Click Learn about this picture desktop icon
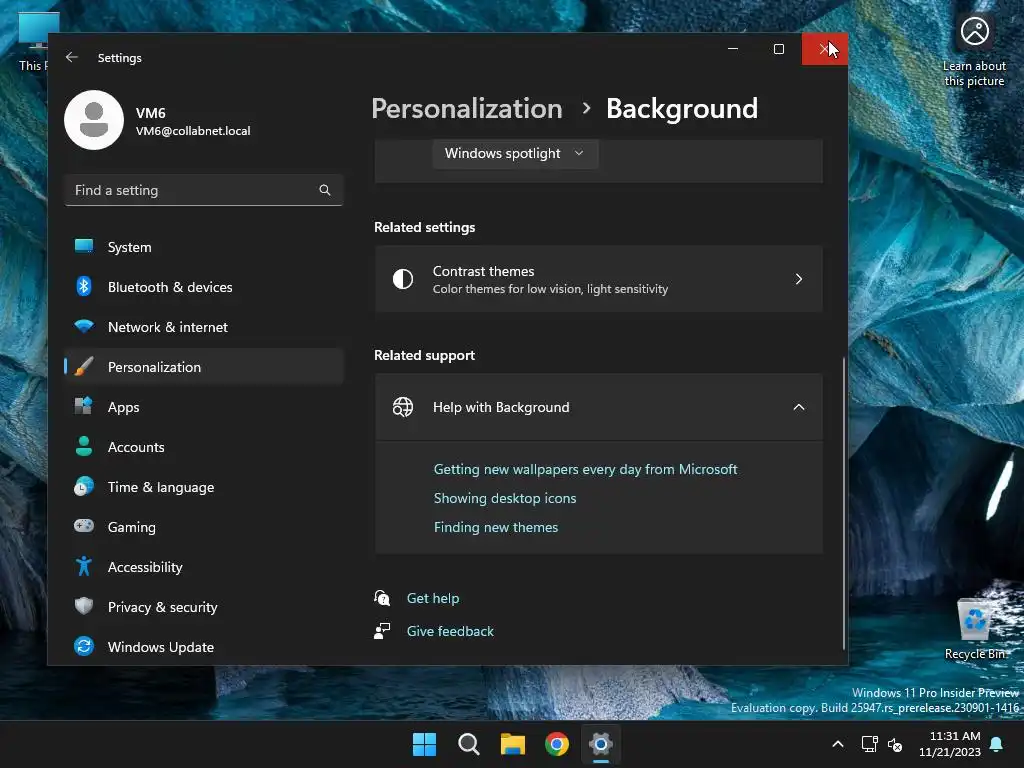 coord(974,51)
